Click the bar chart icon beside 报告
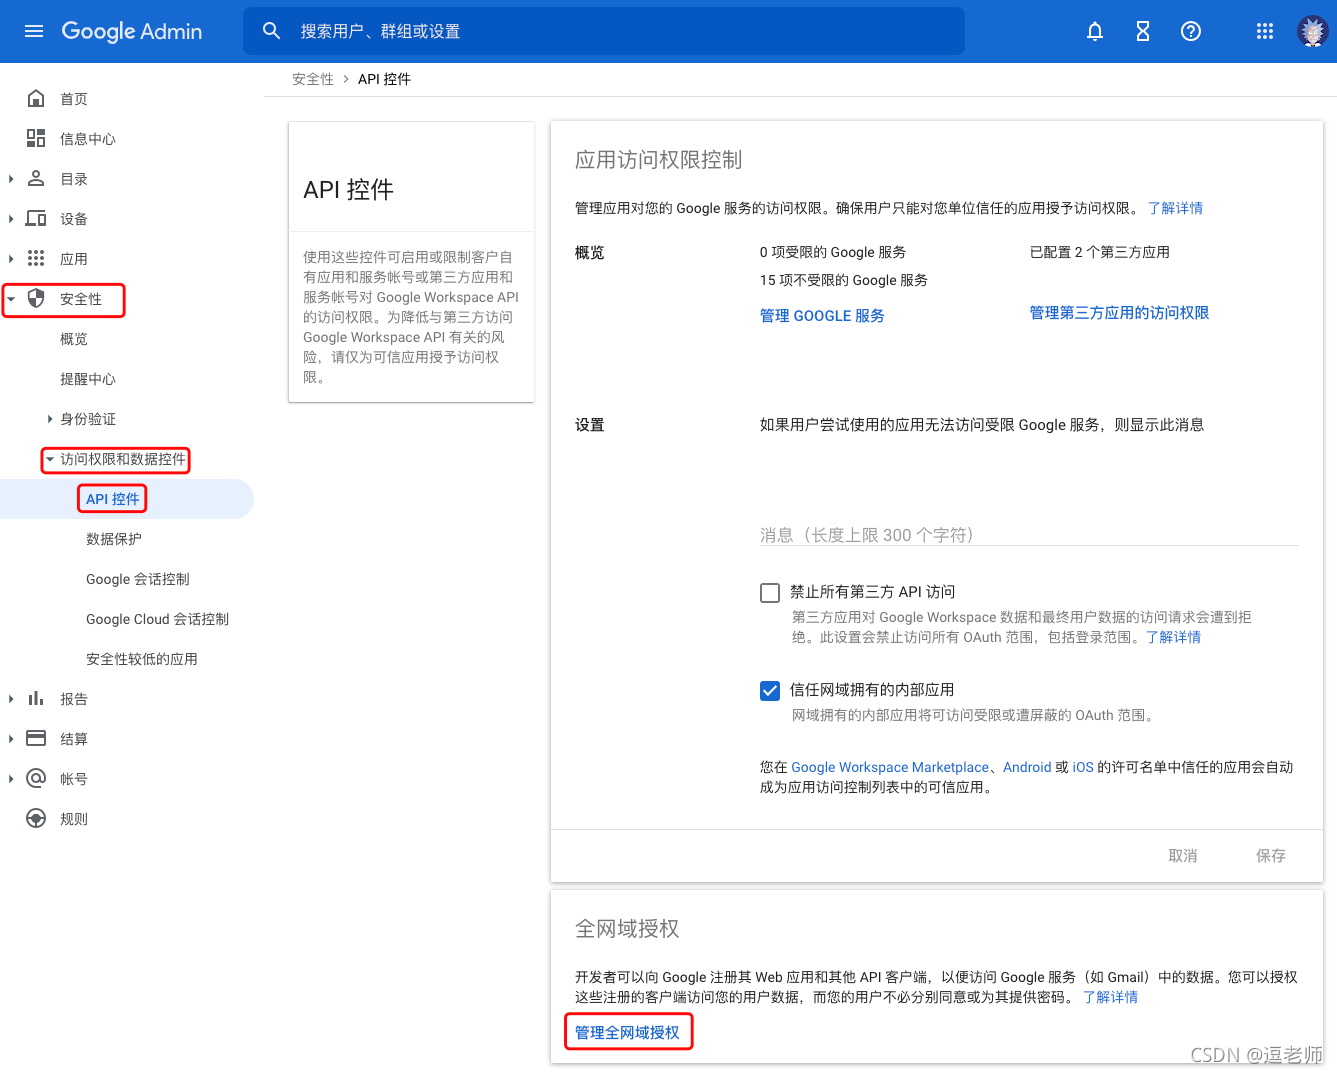This screenshot has height=1073, width=1337. tap(36, 698)
